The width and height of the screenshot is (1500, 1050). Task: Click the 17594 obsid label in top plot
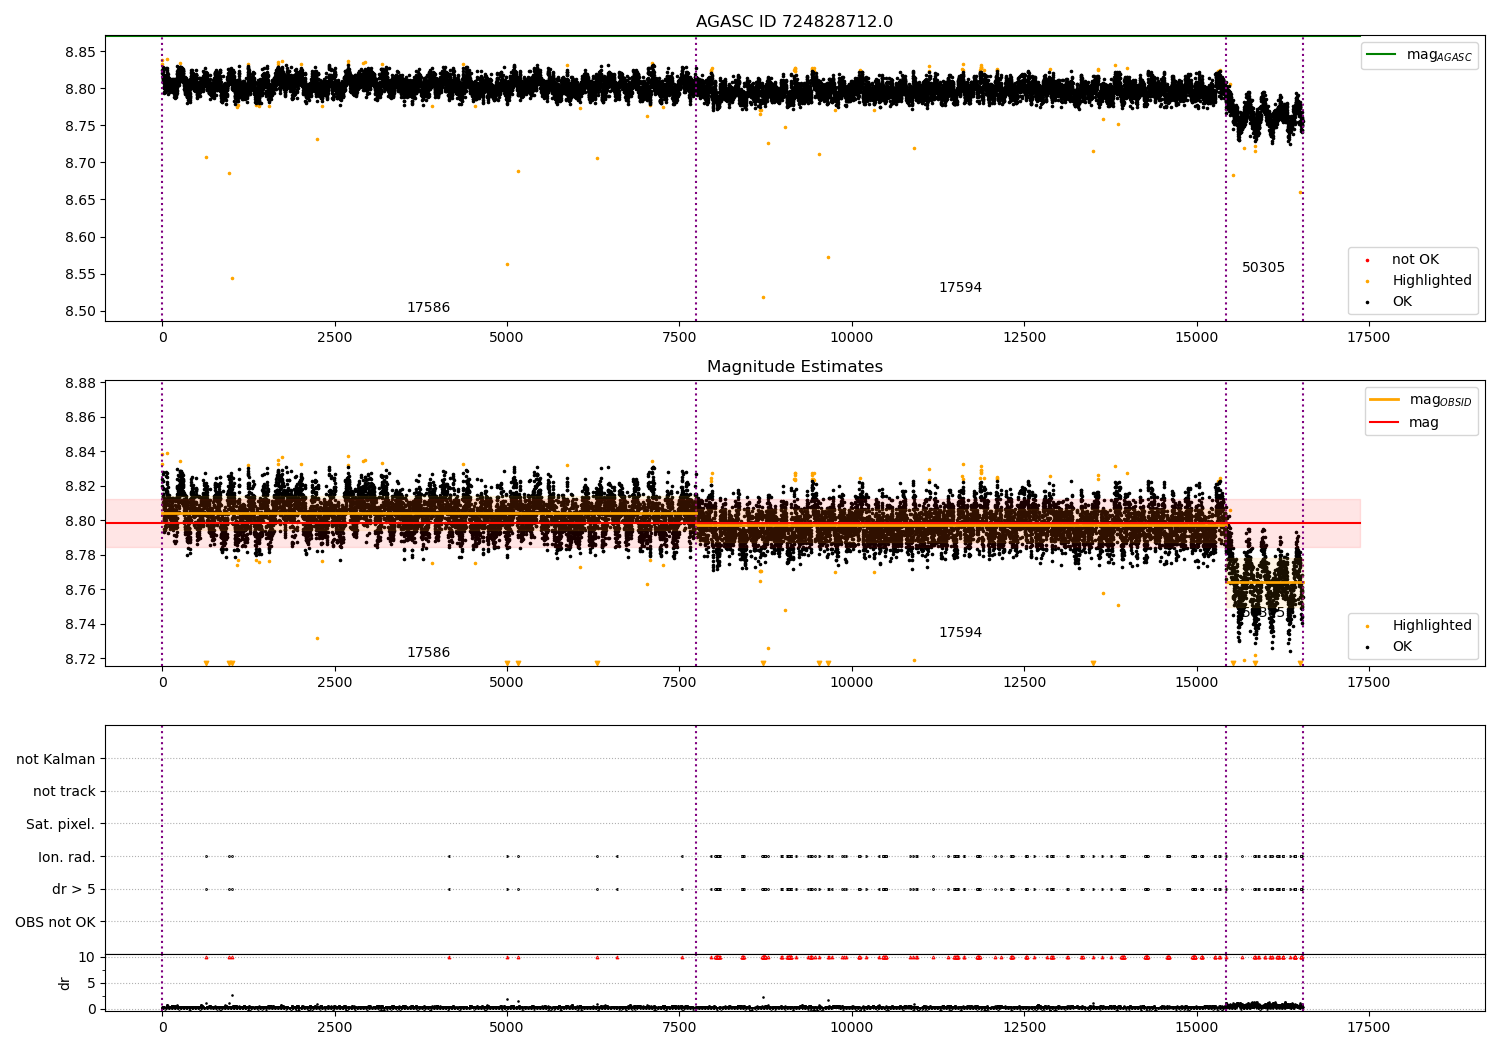click(960, 288)
